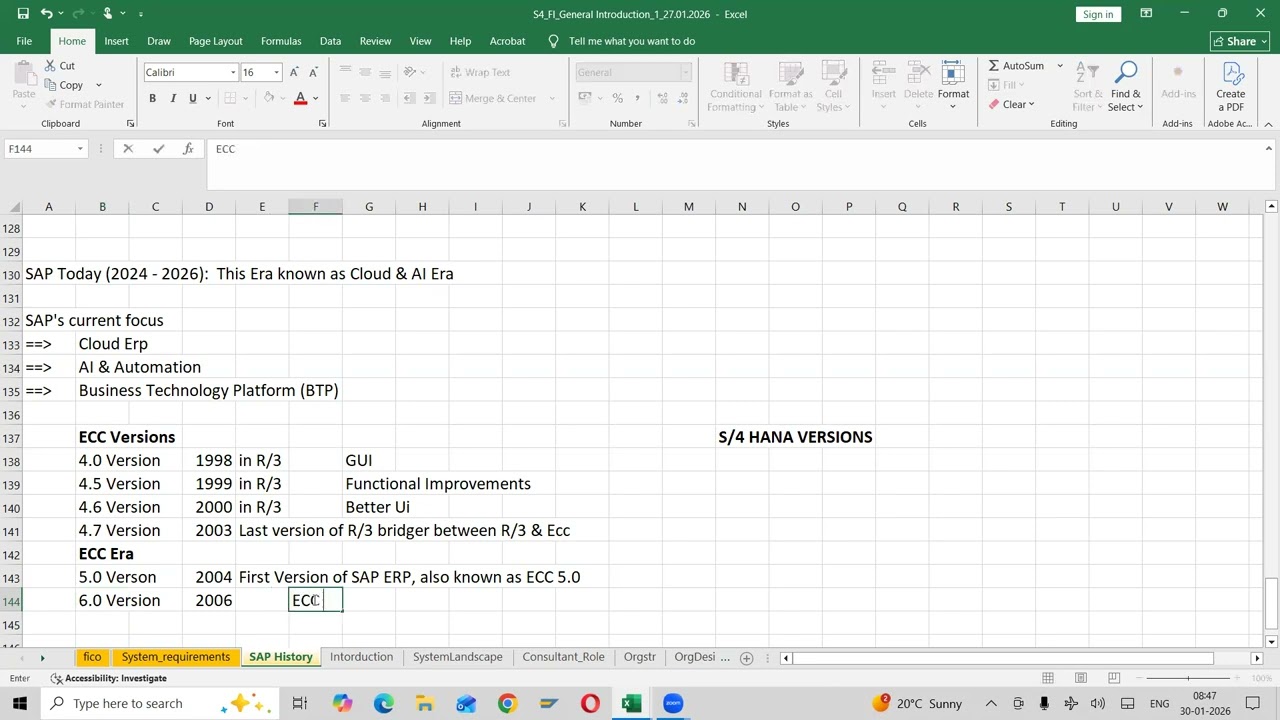Toggle Wrap Text
Screen dimensions: 1280x720
click(480, 72)
